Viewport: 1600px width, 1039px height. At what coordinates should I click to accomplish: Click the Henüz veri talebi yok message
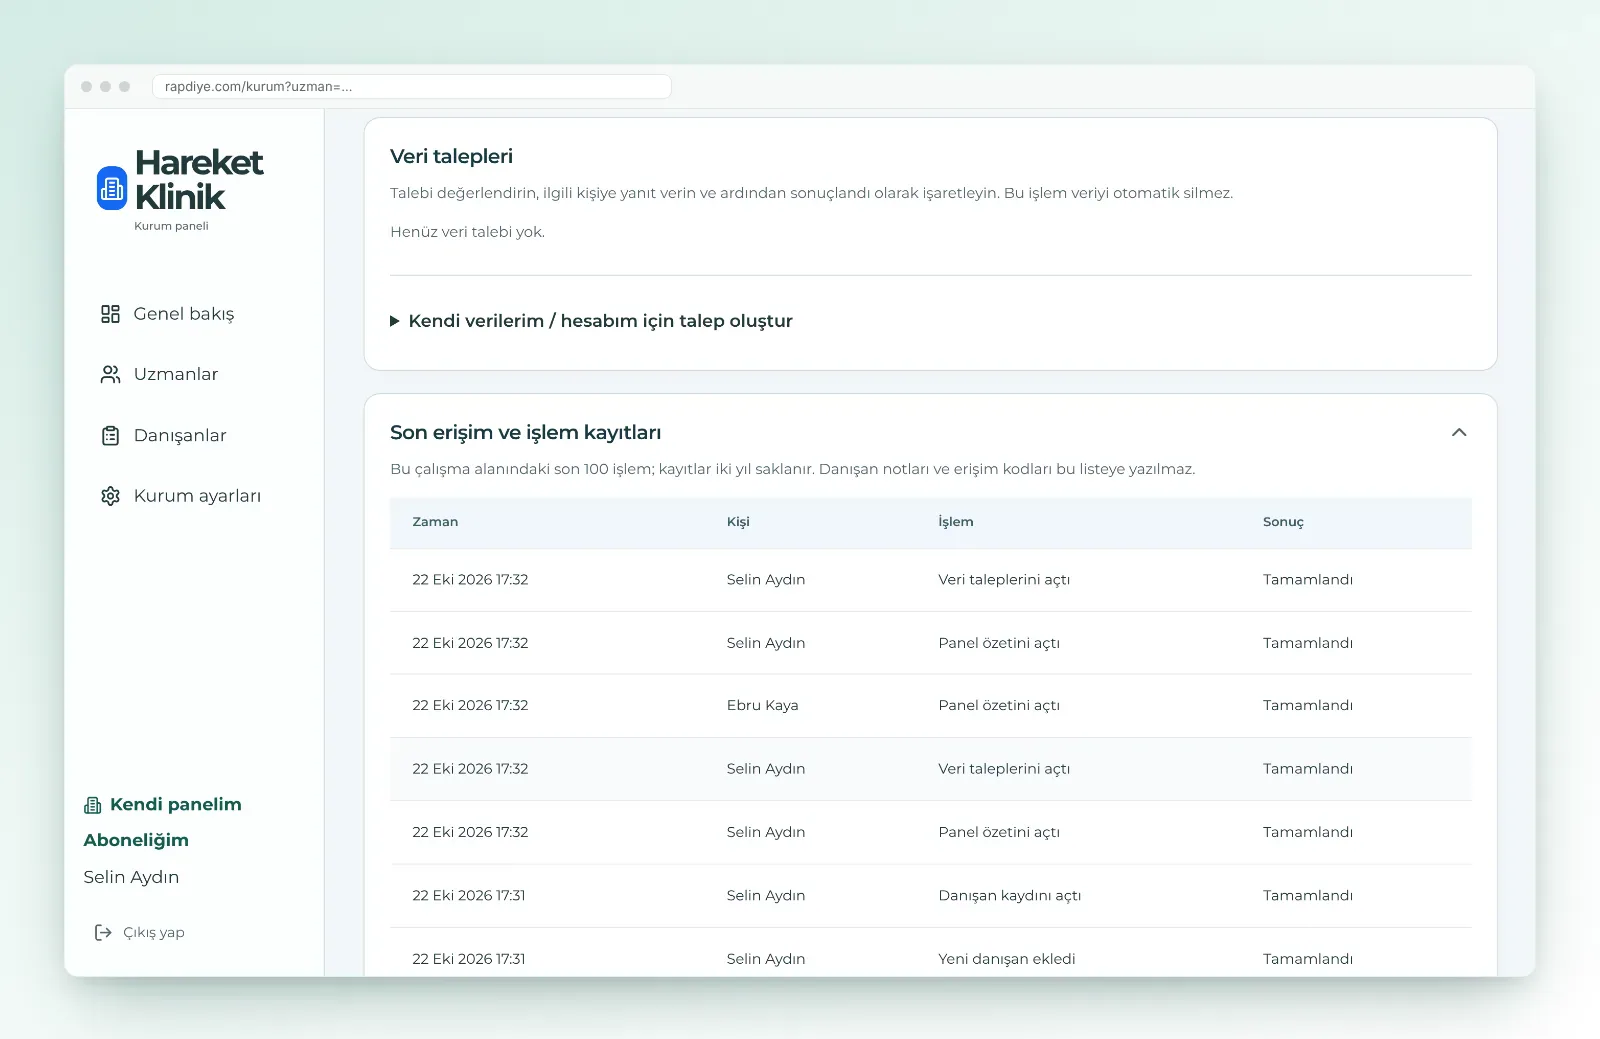pyautogui.click(x=467, y=232)
